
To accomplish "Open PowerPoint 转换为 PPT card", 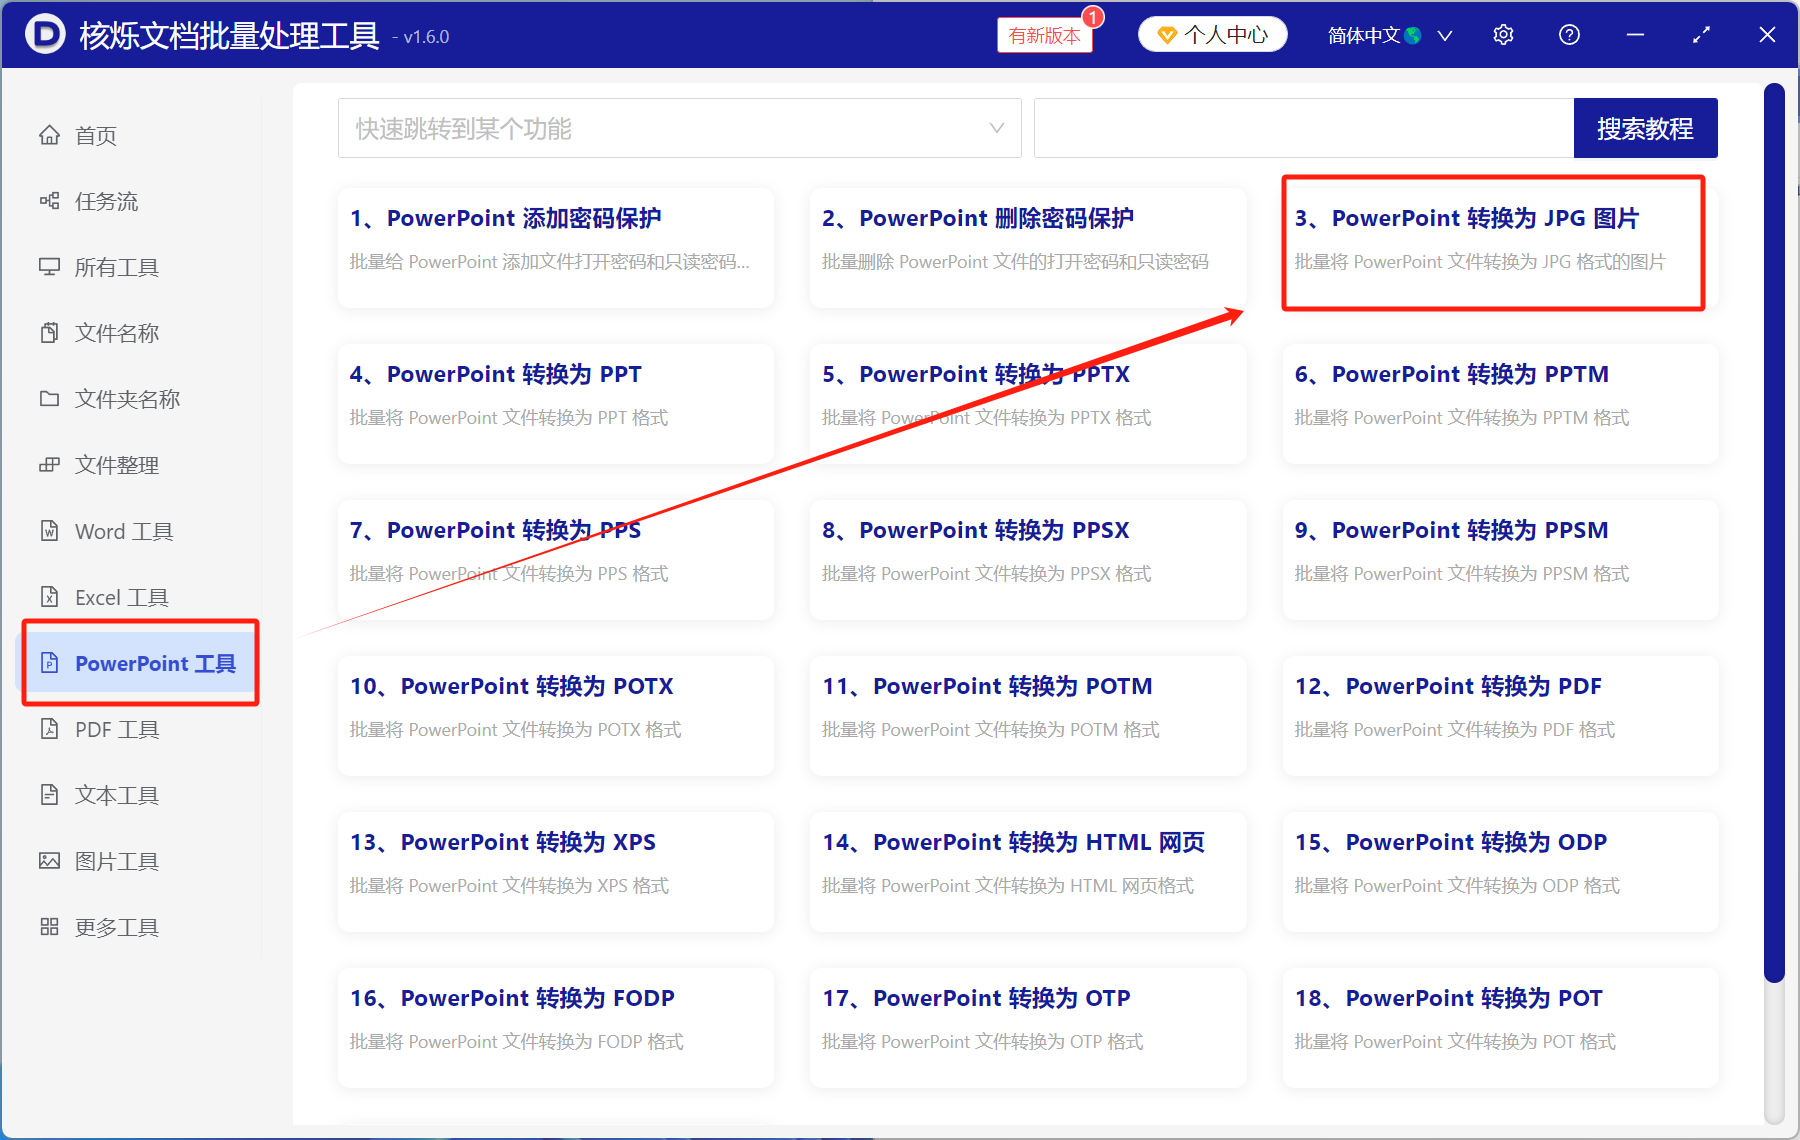I will [x=556, y=404].
